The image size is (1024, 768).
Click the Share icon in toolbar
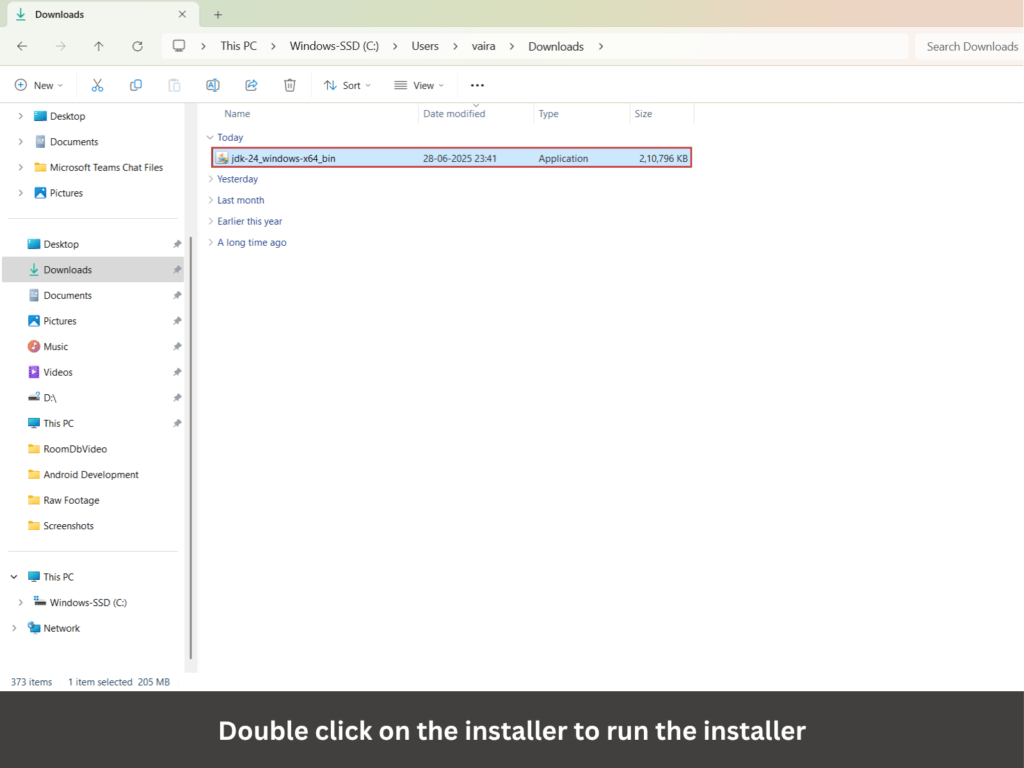coord(251,85)
